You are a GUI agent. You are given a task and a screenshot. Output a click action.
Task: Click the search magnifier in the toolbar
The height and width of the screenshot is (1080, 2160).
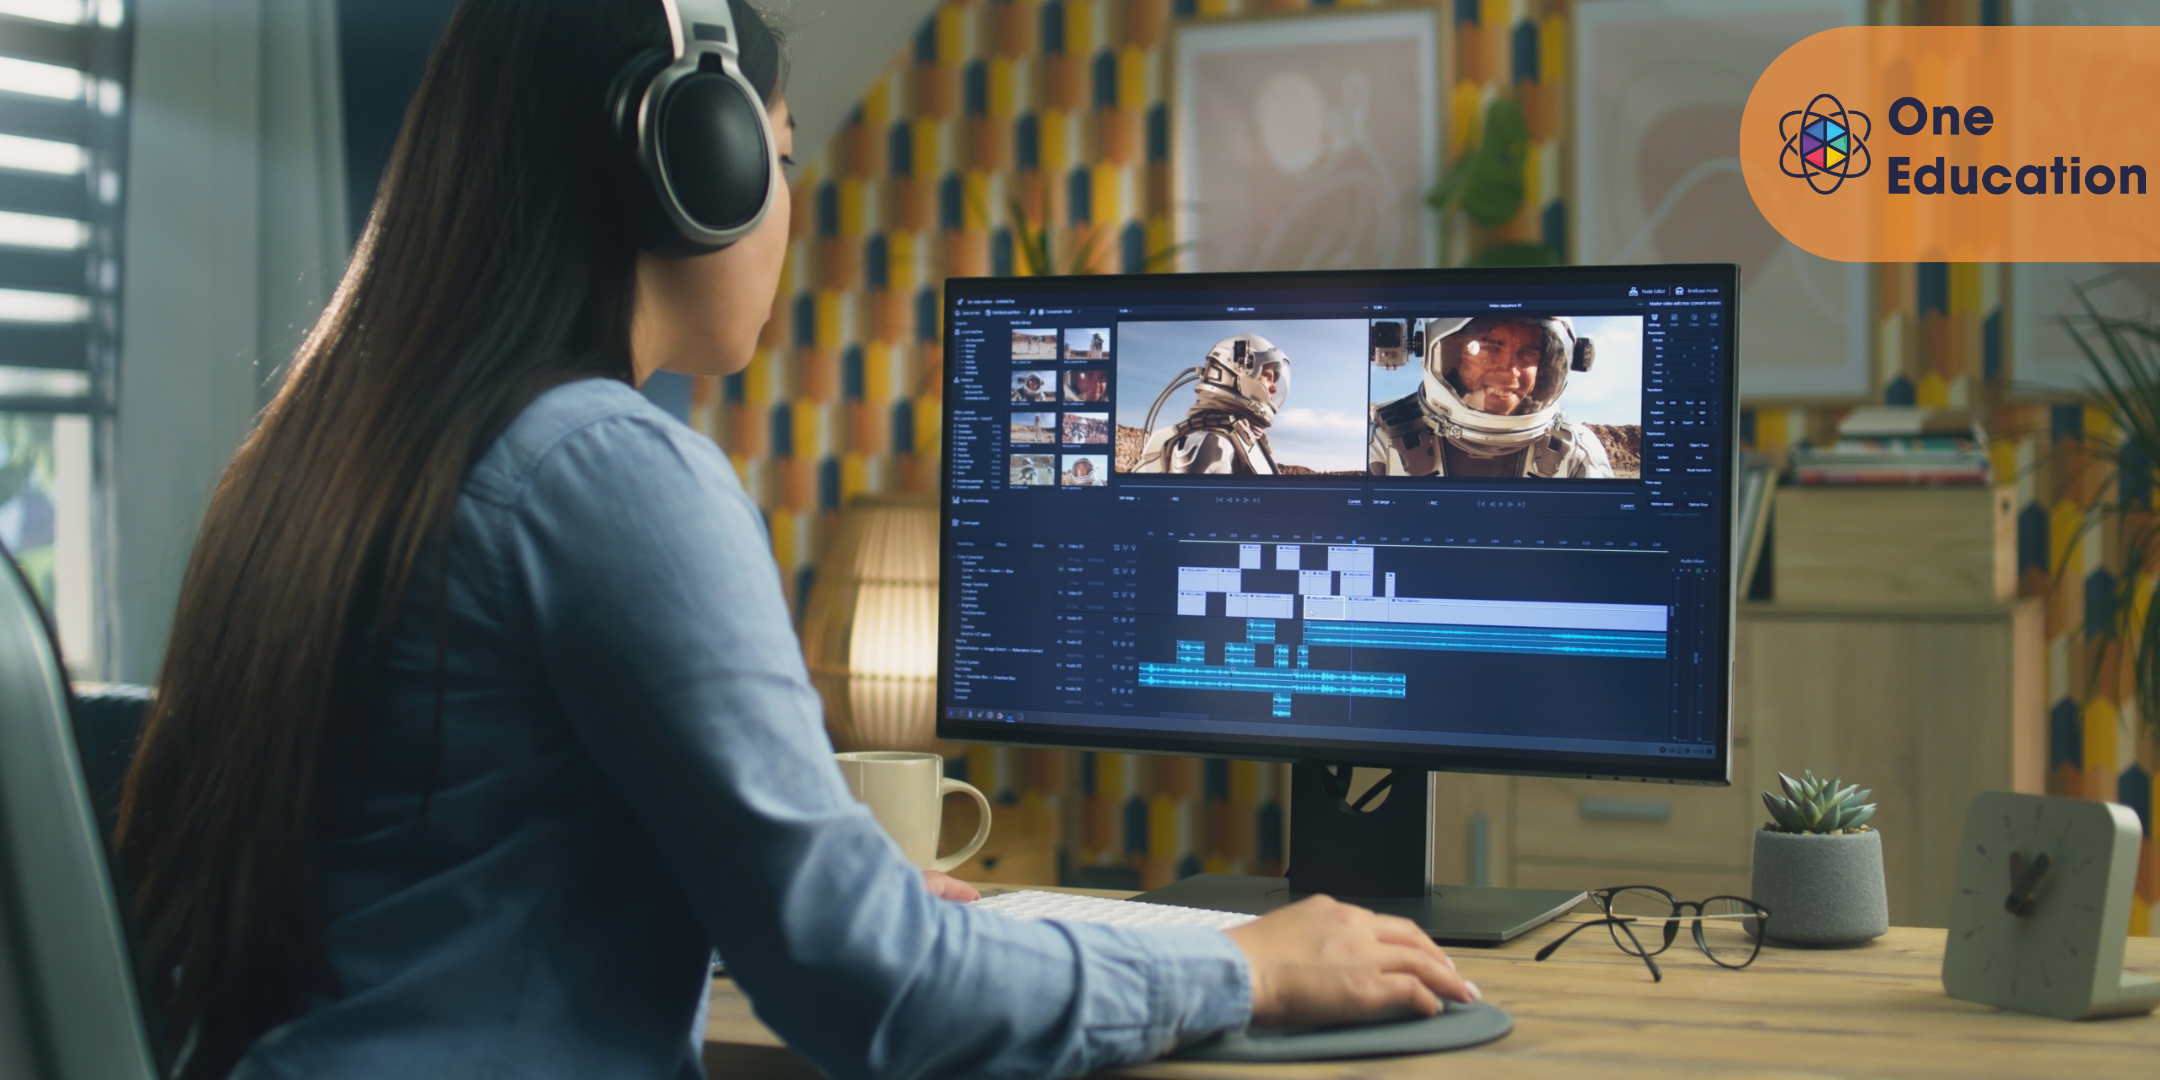coord(1032,312)
